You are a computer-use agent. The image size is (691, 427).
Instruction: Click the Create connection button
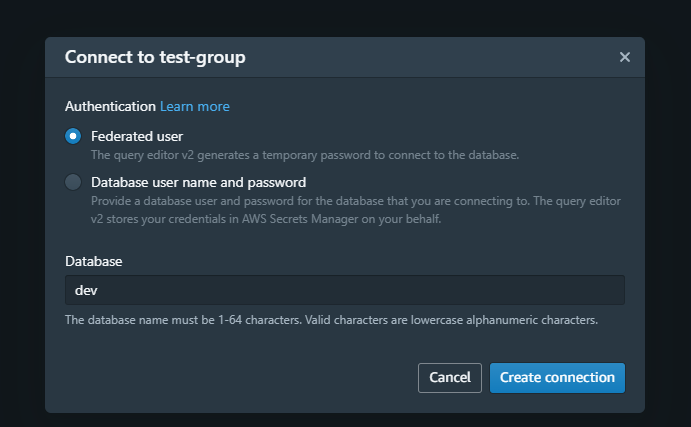tap(557, 377)
